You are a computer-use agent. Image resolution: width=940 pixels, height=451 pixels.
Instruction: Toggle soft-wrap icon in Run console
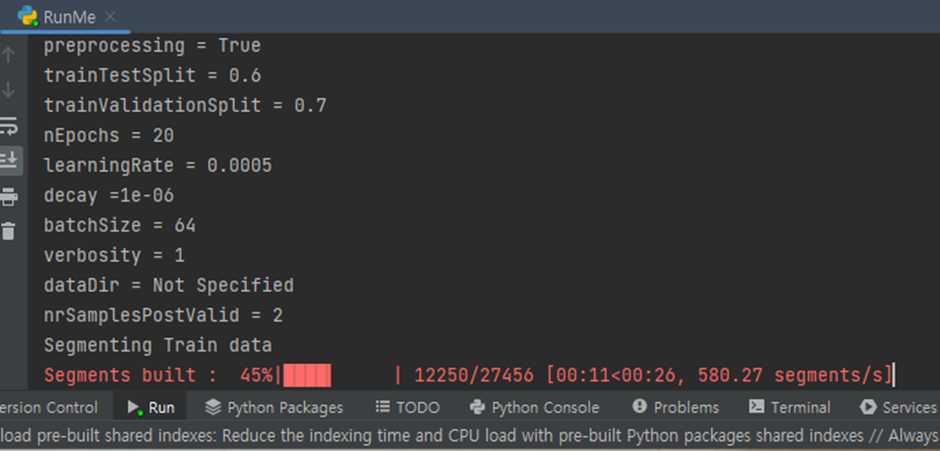[9, 126]
